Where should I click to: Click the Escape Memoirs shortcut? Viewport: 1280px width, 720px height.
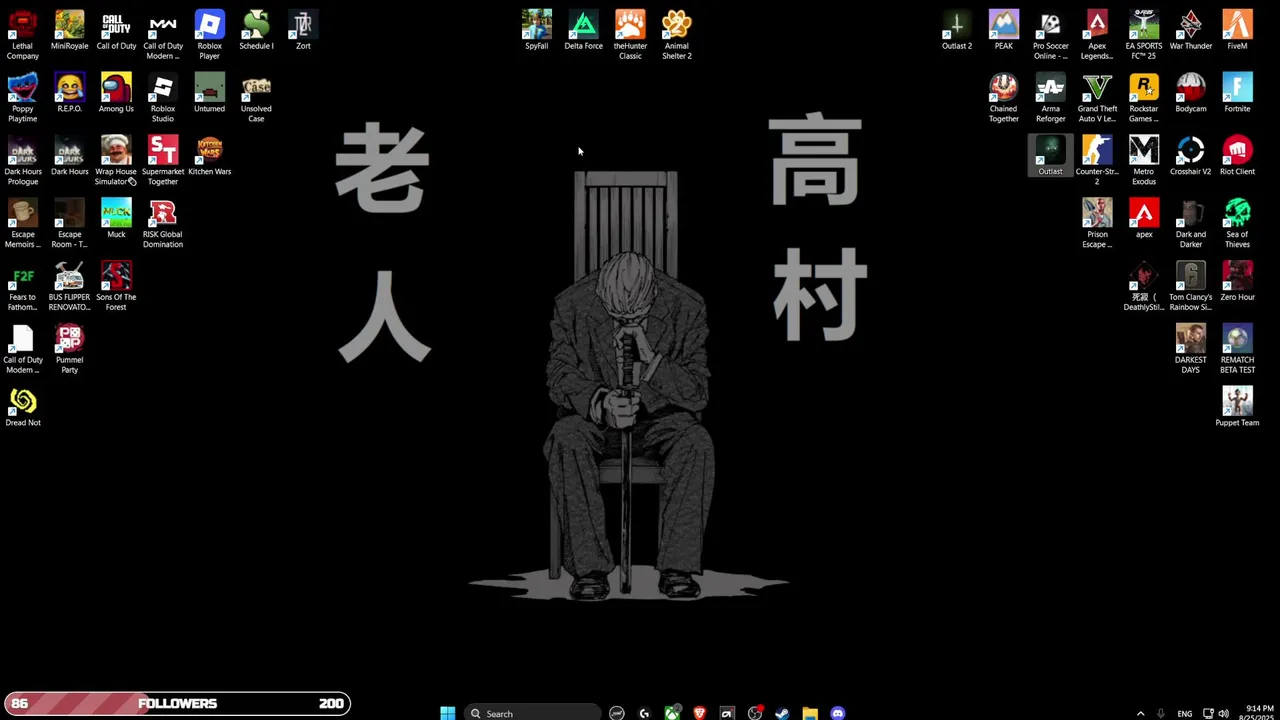click(x=23, y=224)
